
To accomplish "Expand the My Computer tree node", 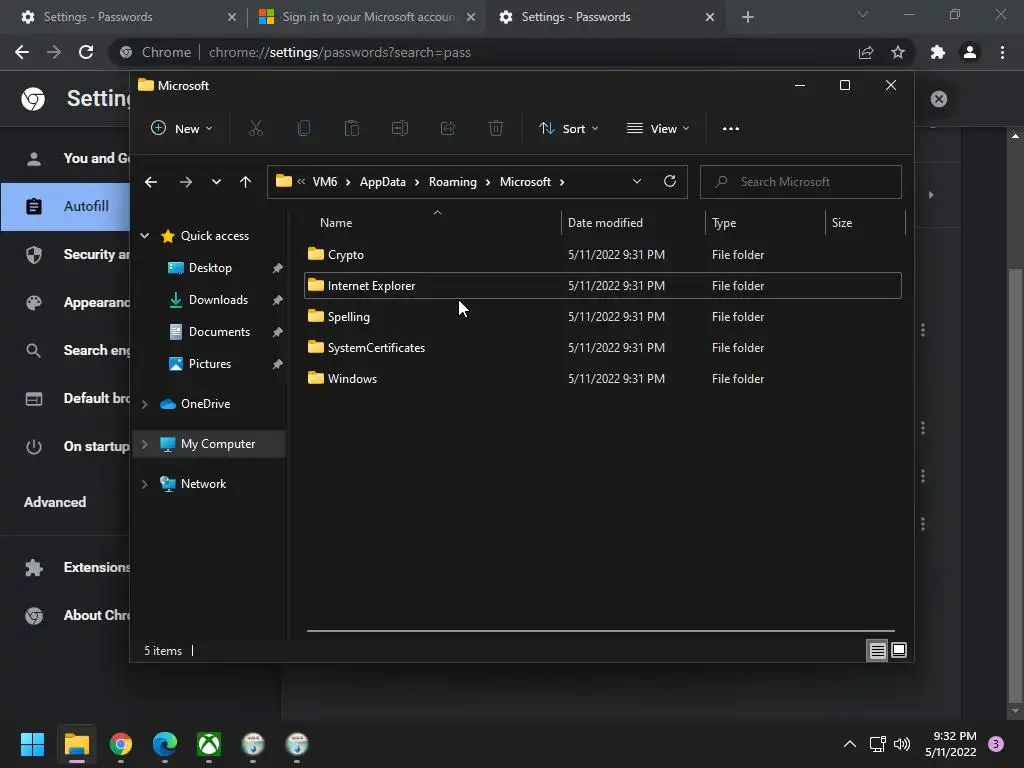I will click(144, 444).
